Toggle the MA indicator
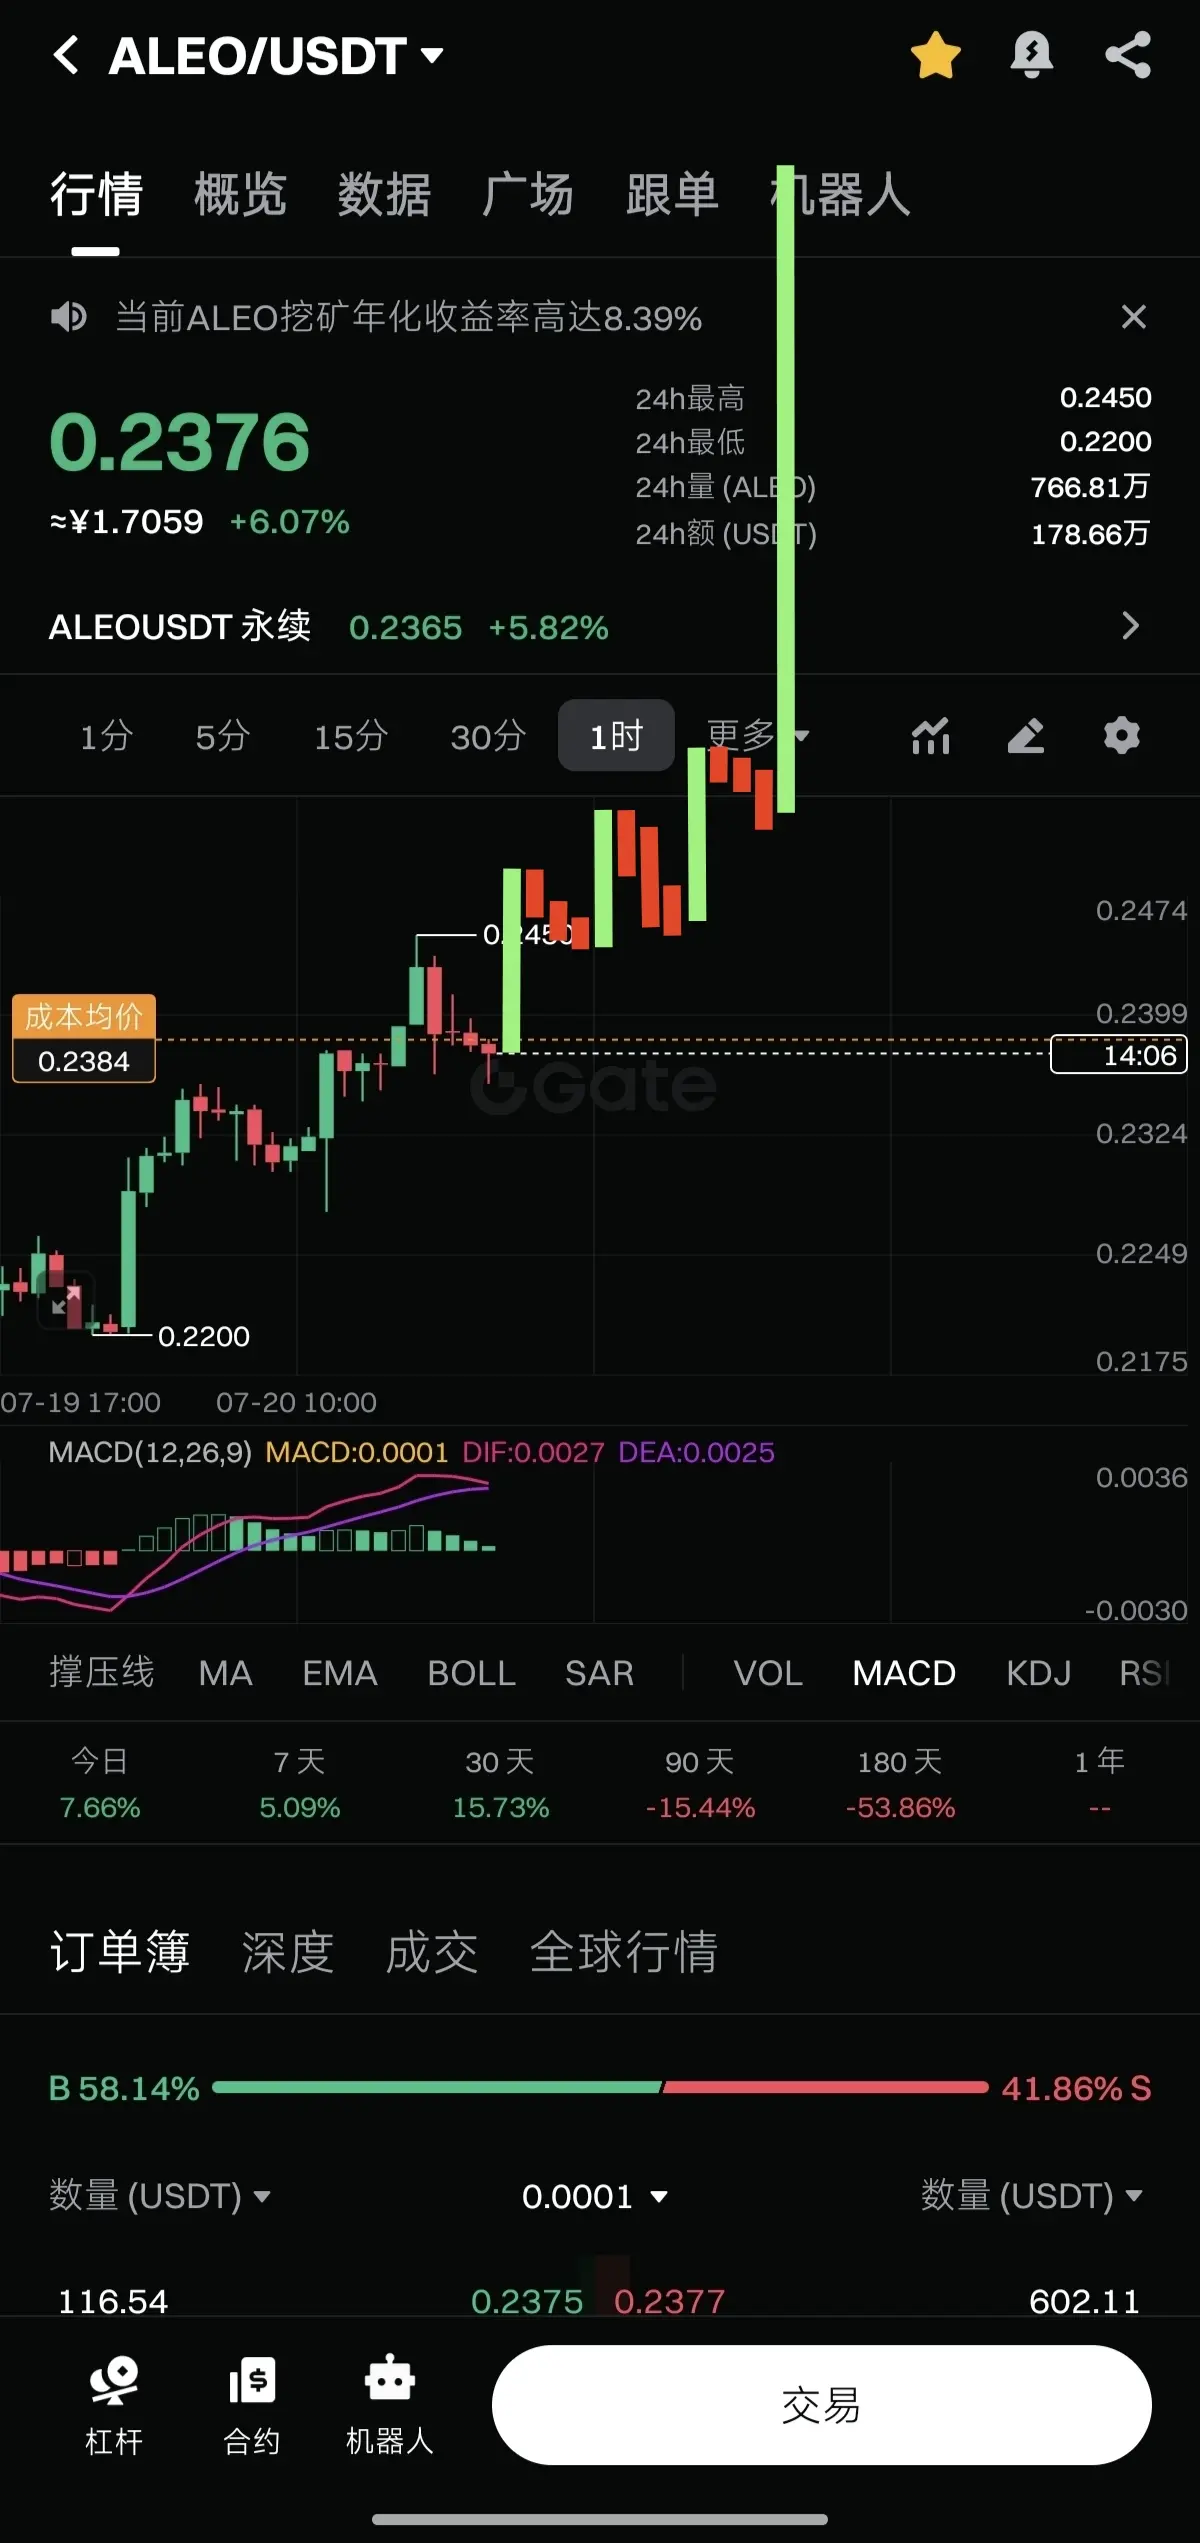 (x=225, y=1673)
